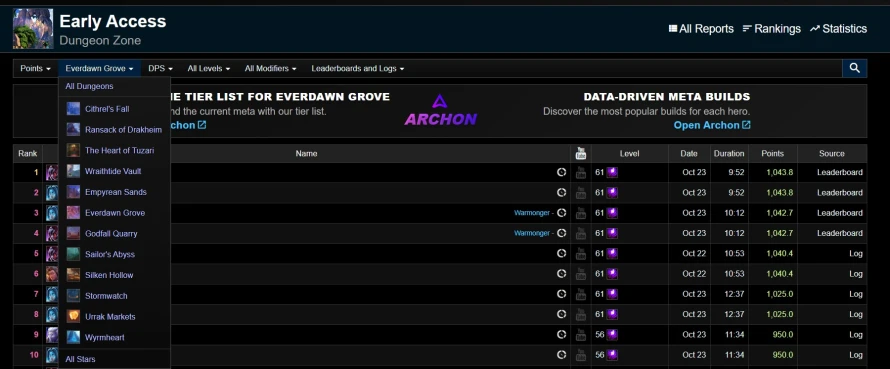Screen dimensions: 890x369
Task: Sort by the Level column header
Action: coord(629,153)
